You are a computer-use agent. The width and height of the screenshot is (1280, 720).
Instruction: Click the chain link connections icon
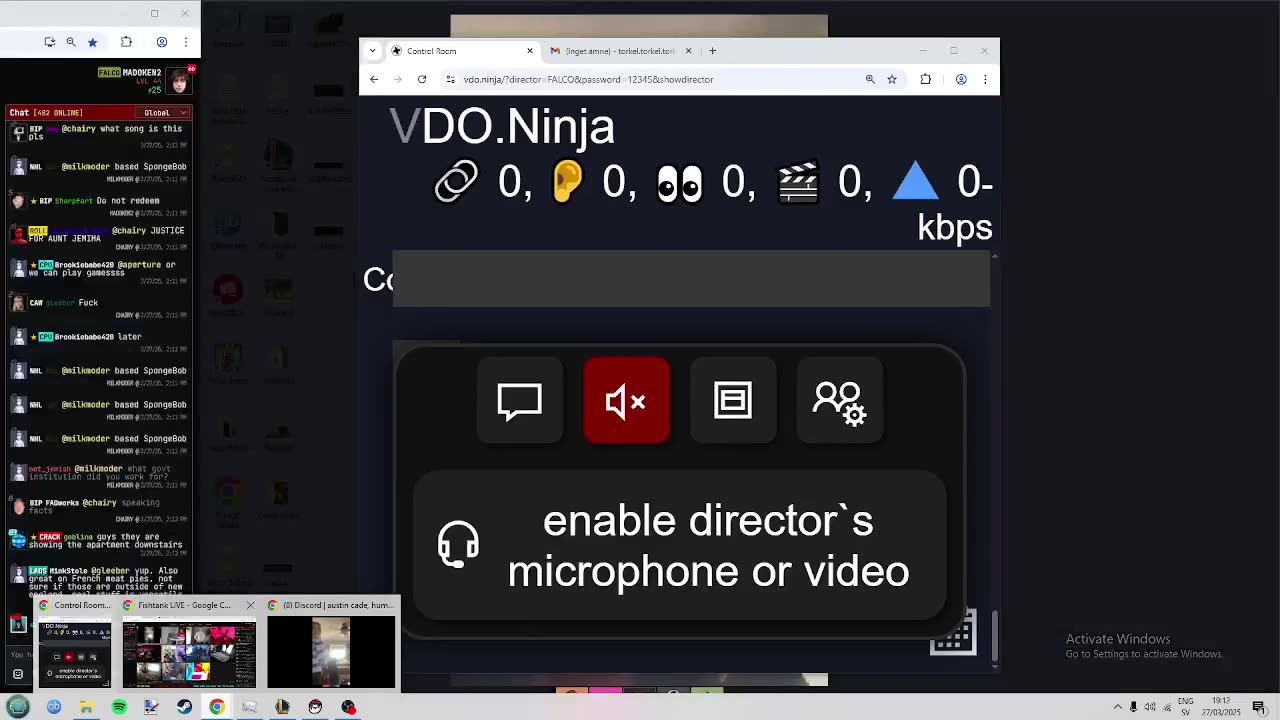tap(456, 182)
